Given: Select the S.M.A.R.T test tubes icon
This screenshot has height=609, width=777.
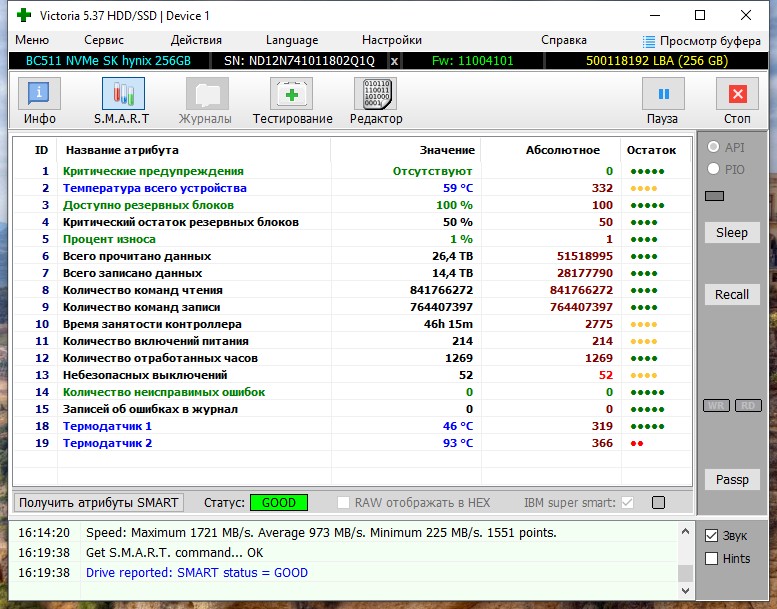Looking at the screenshot, I should [x=123, y=94].
